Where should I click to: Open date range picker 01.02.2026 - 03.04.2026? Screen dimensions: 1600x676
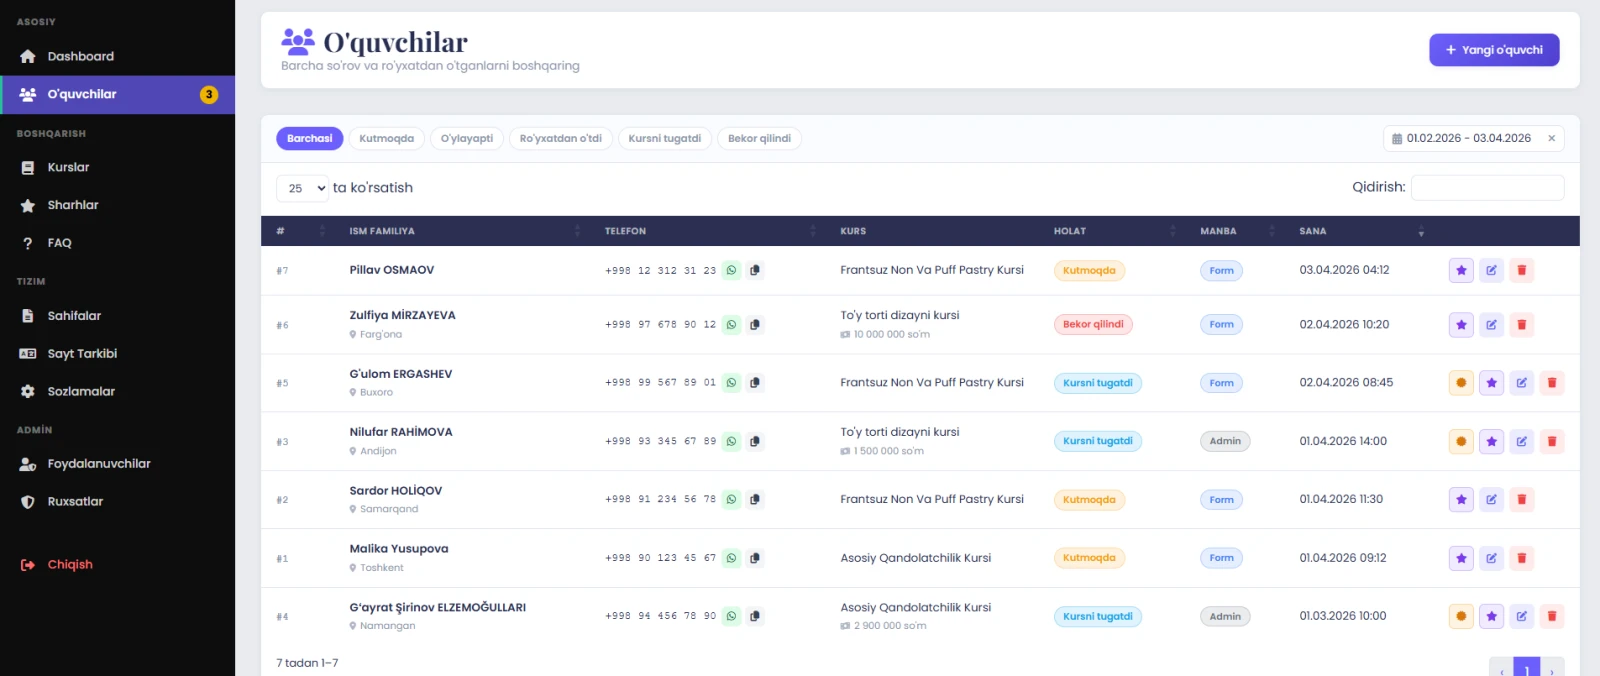[x=1462, y=139]
